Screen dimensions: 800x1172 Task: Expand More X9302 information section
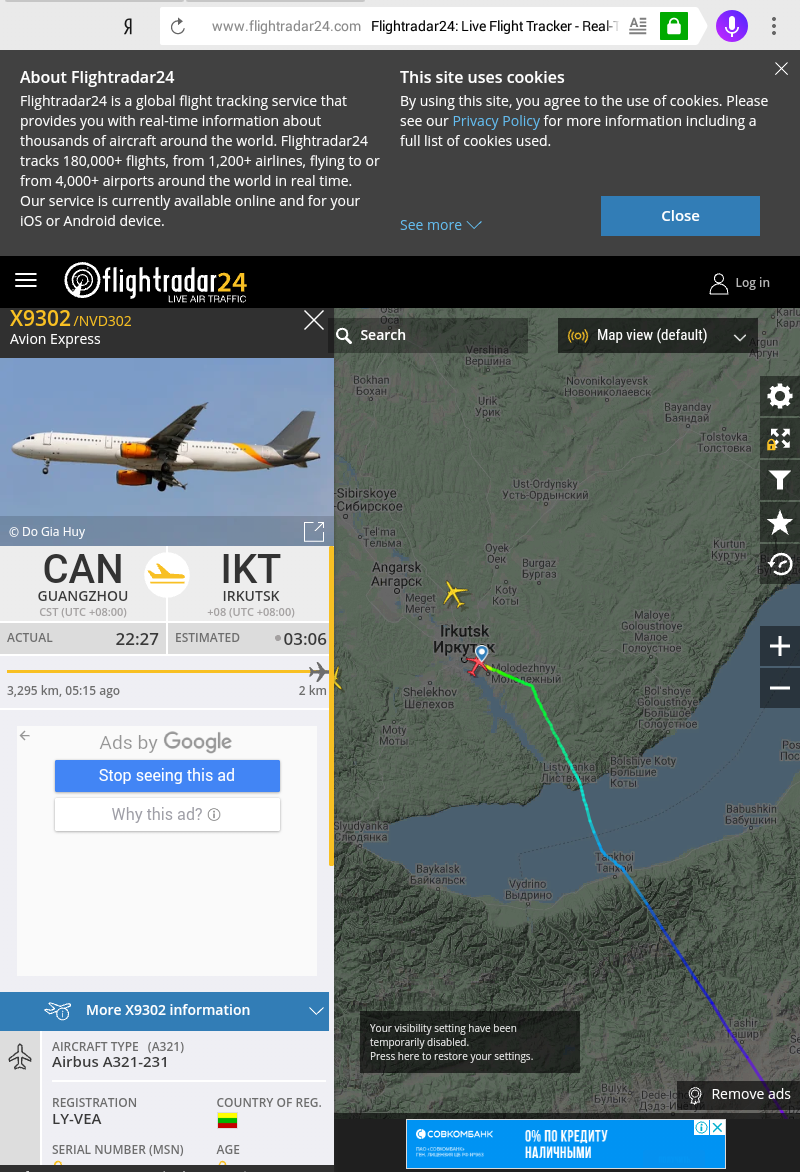pyautogui.click(x=164, y=1011)
